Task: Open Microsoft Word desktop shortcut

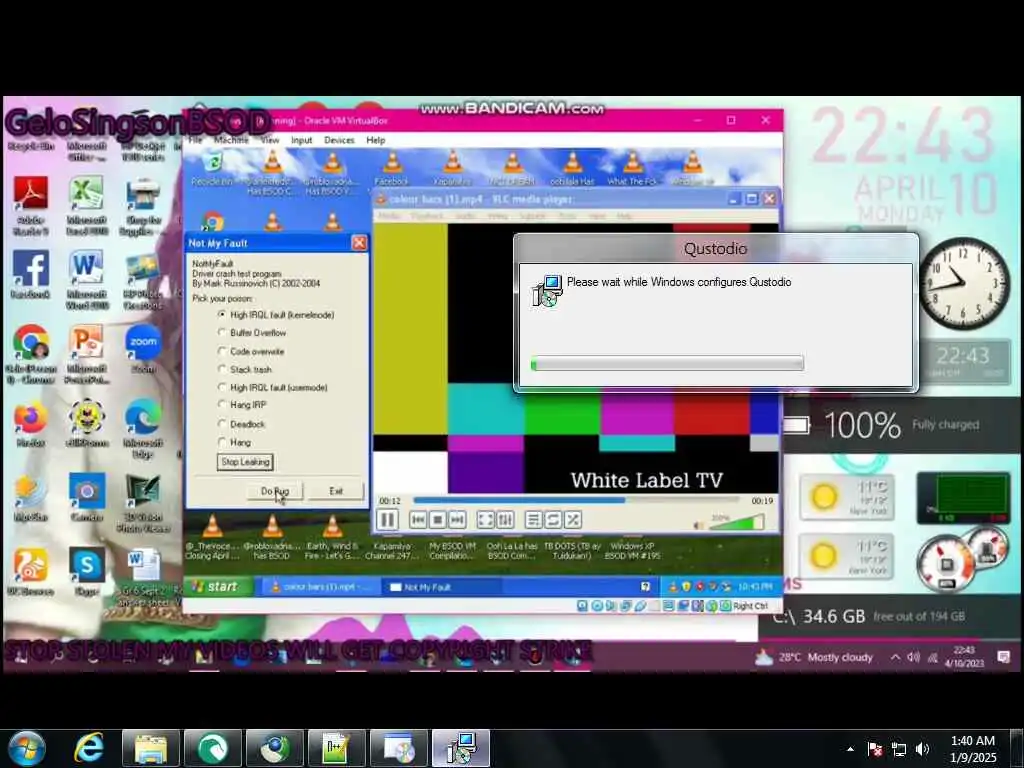Action: pyautogui.click(x=87, y=280)
